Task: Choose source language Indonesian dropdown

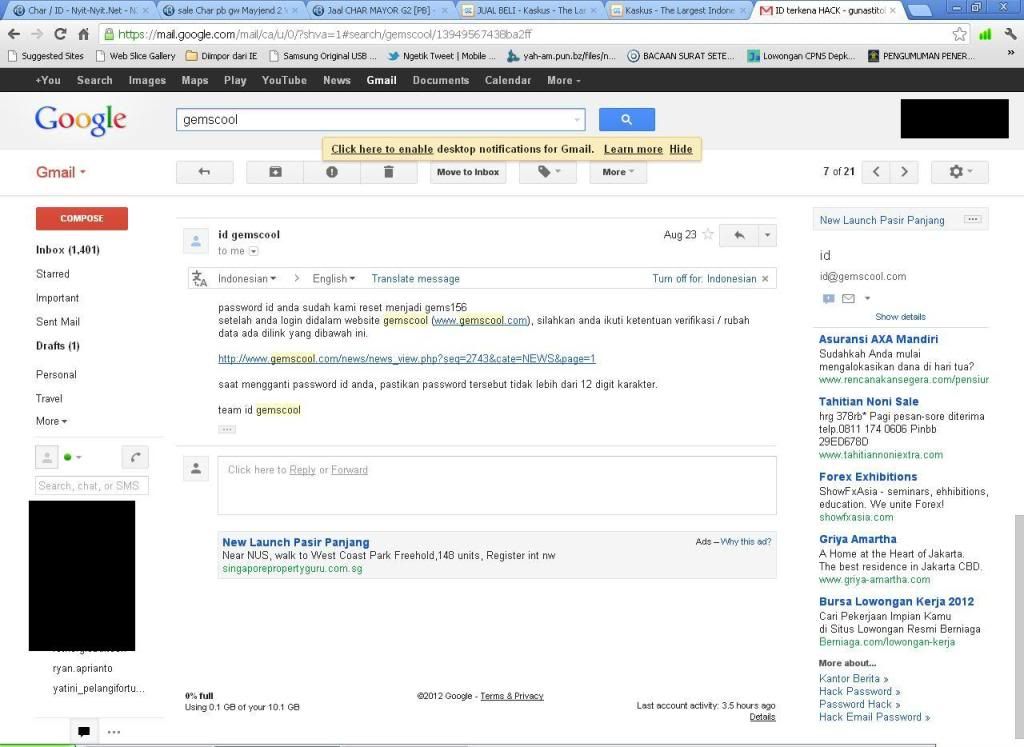Action: pyautogui.click(x=247, y=279)
